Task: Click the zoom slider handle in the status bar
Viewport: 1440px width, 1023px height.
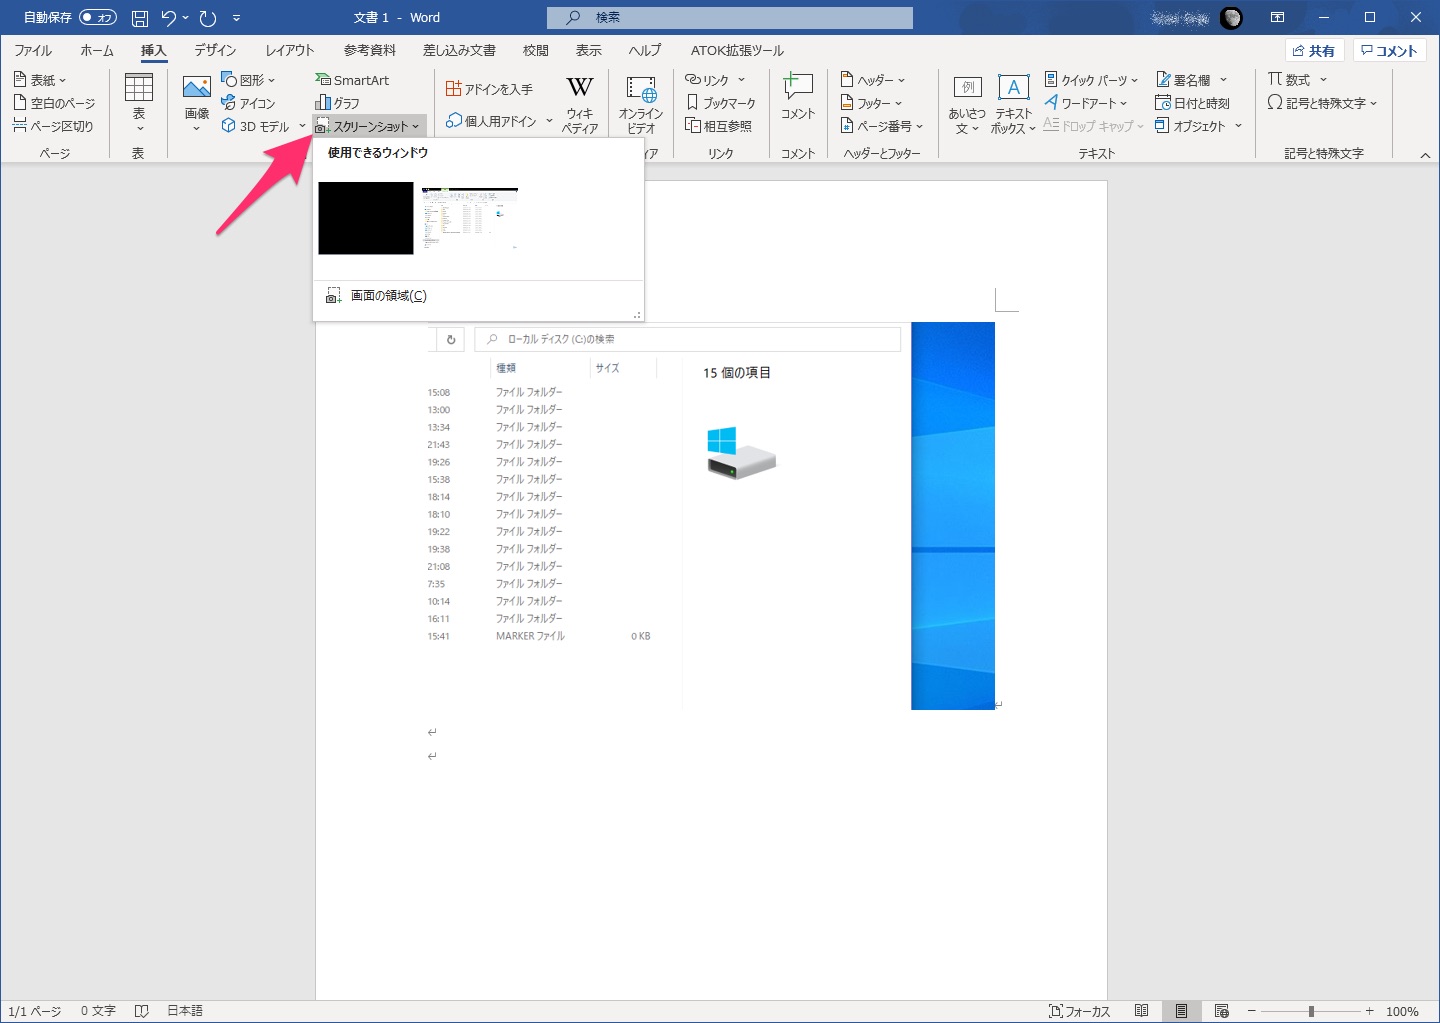Action: coord(1311,1011)
